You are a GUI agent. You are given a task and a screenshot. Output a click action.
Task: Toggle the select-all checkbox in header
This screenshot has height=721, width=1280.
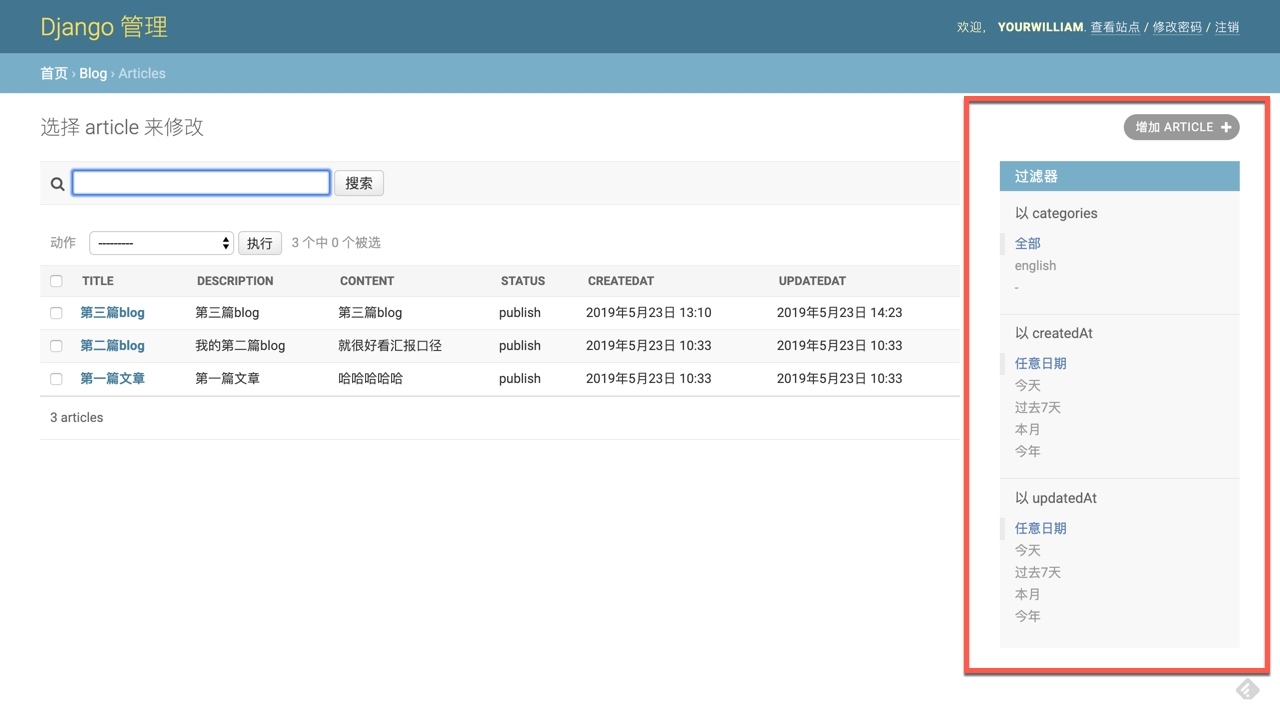point(56,281)
